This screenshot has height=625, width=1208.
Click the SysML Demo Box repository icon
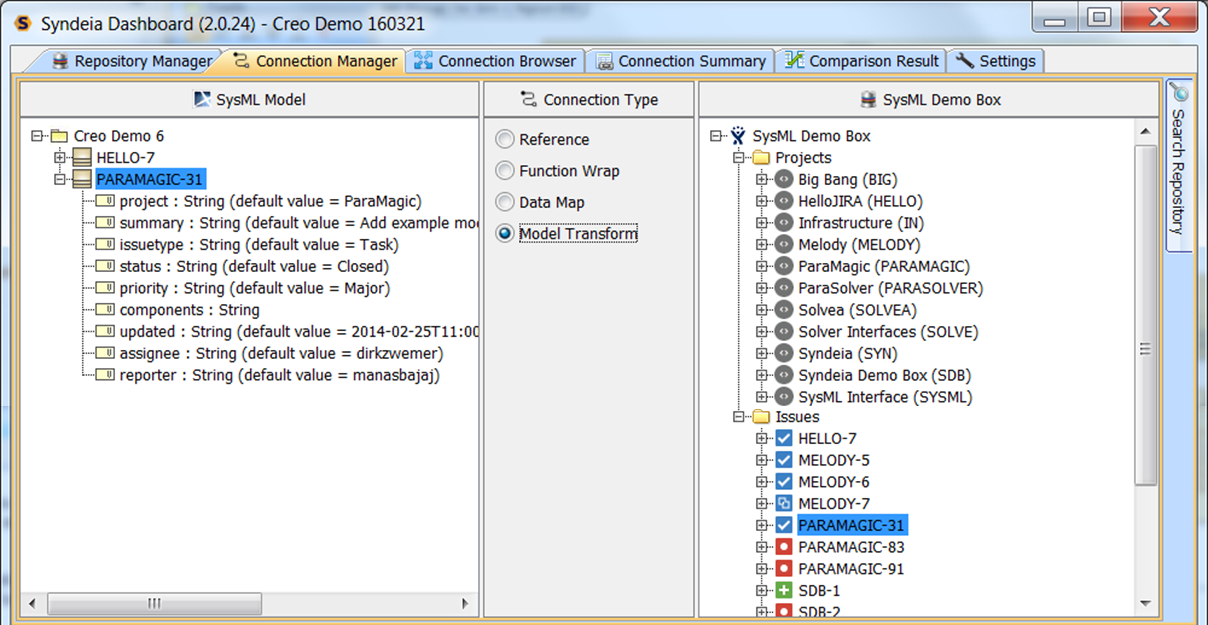click(x=738, y=136)
